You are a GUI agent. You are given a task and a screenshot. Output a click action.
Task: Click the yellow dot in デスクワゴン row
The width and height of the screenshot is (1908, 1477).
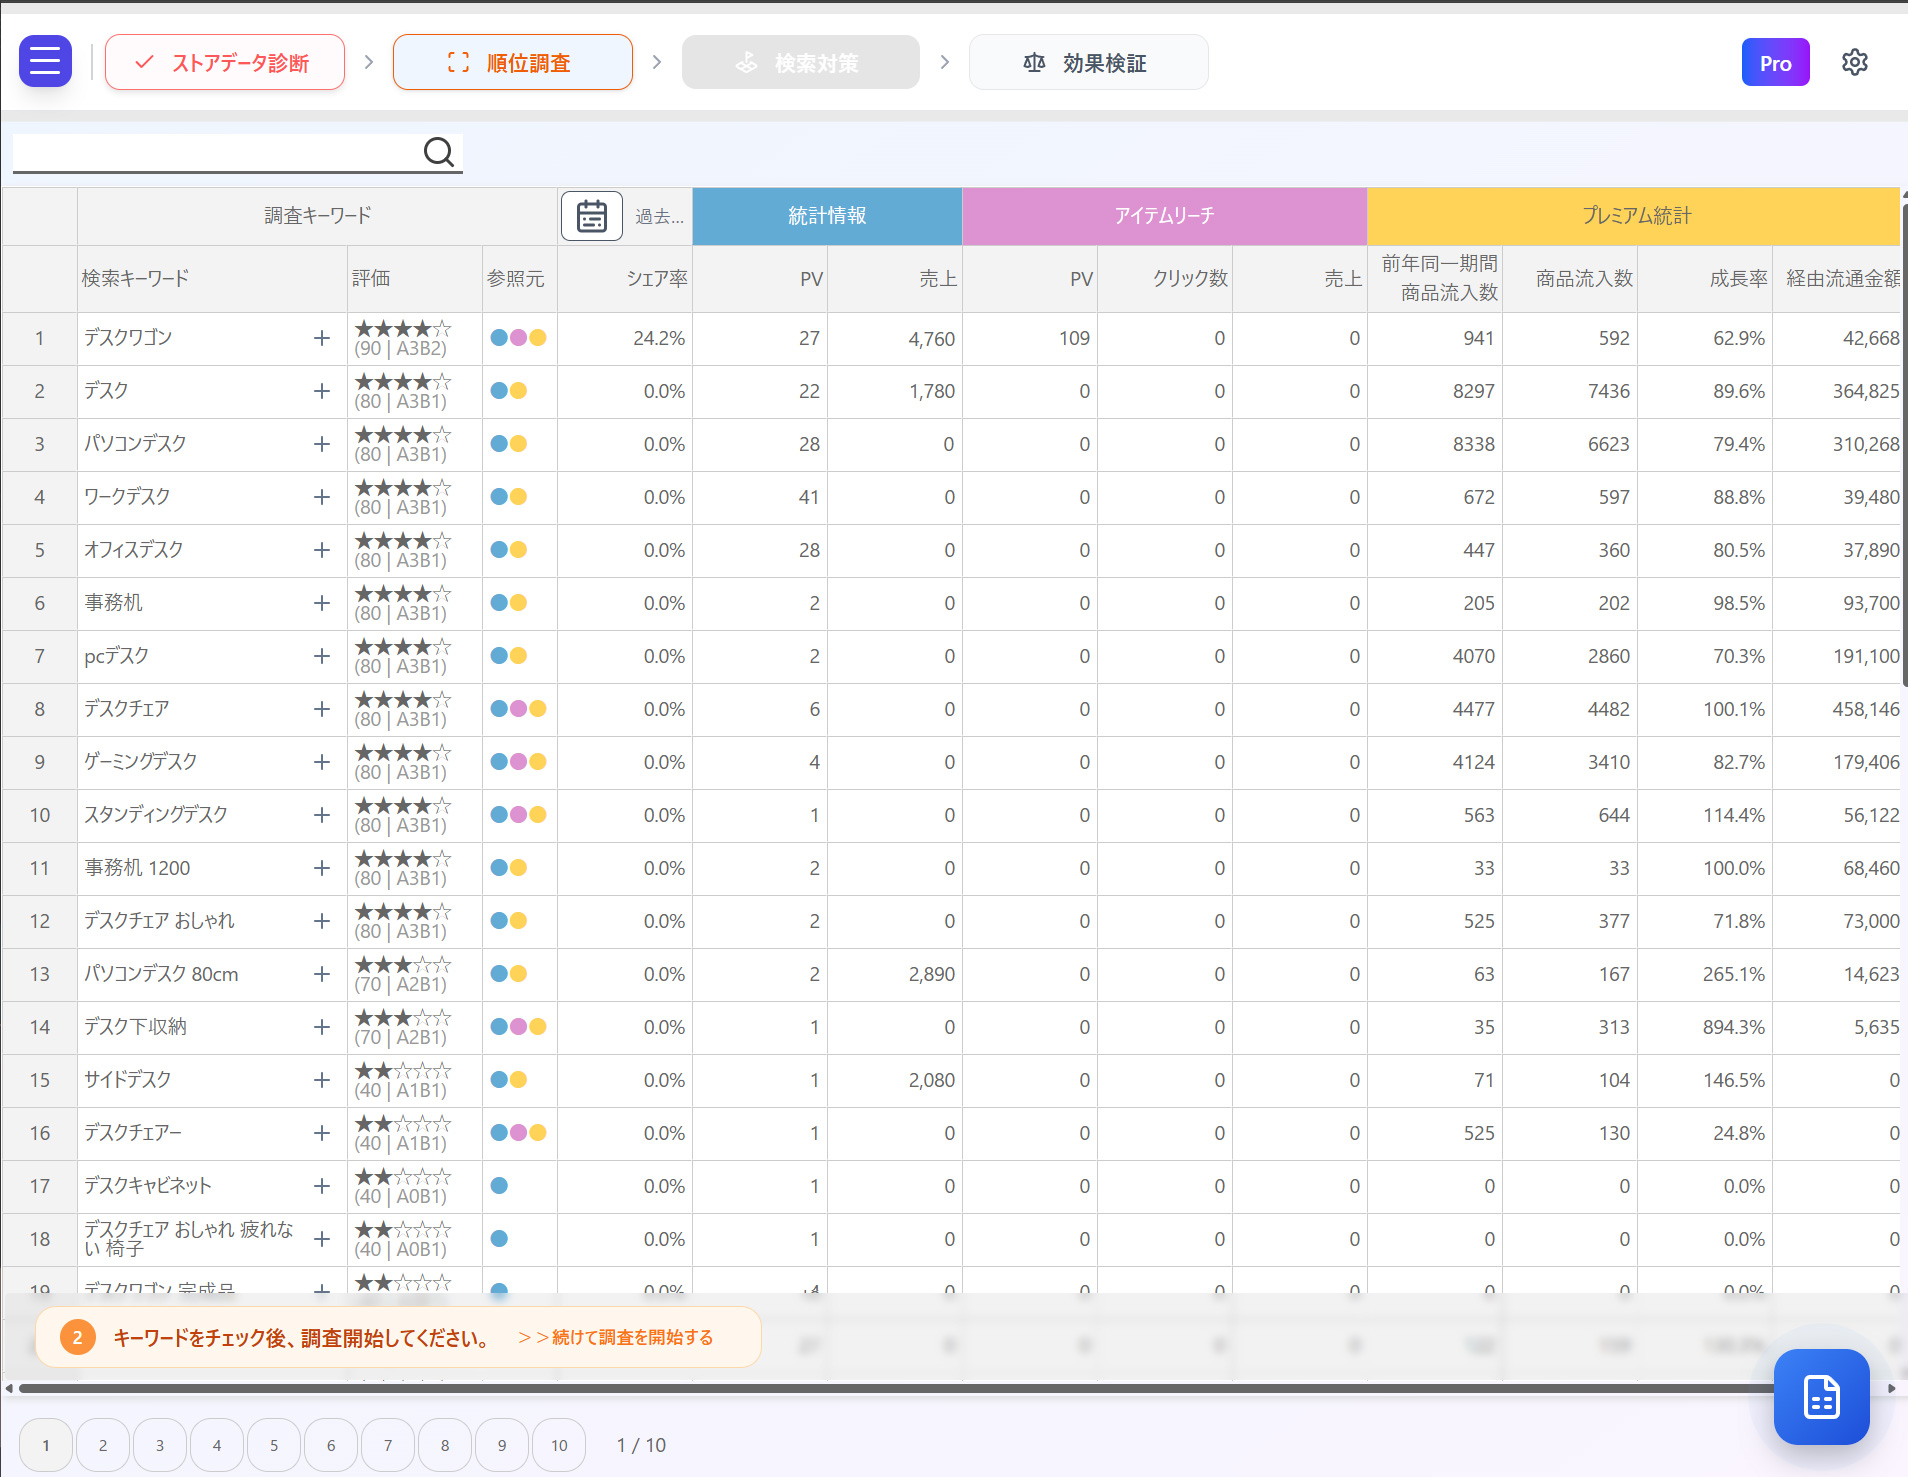538,338
